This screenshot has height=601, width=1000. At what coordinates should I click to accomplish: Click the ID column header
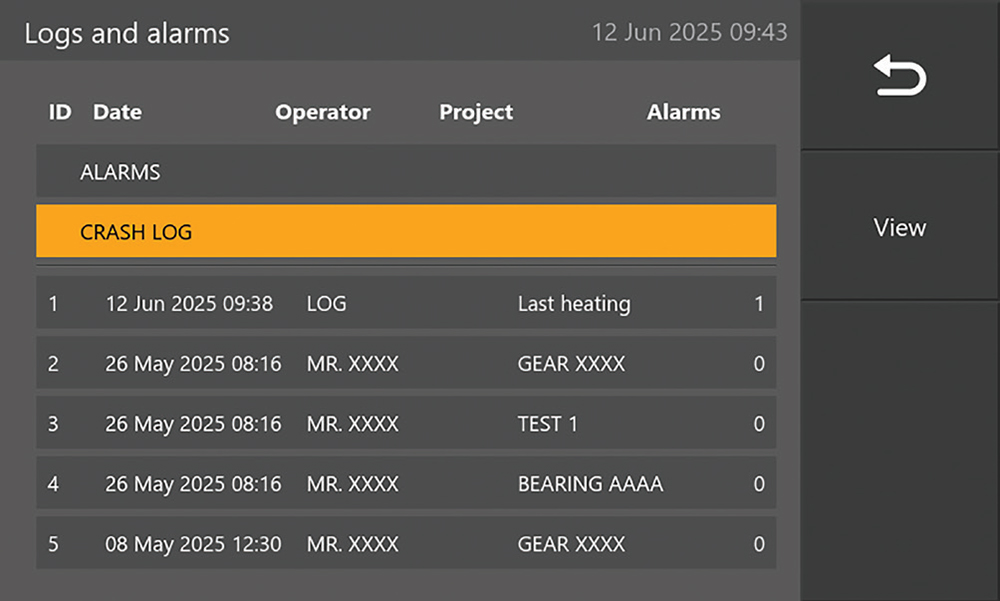pos(60,112)
